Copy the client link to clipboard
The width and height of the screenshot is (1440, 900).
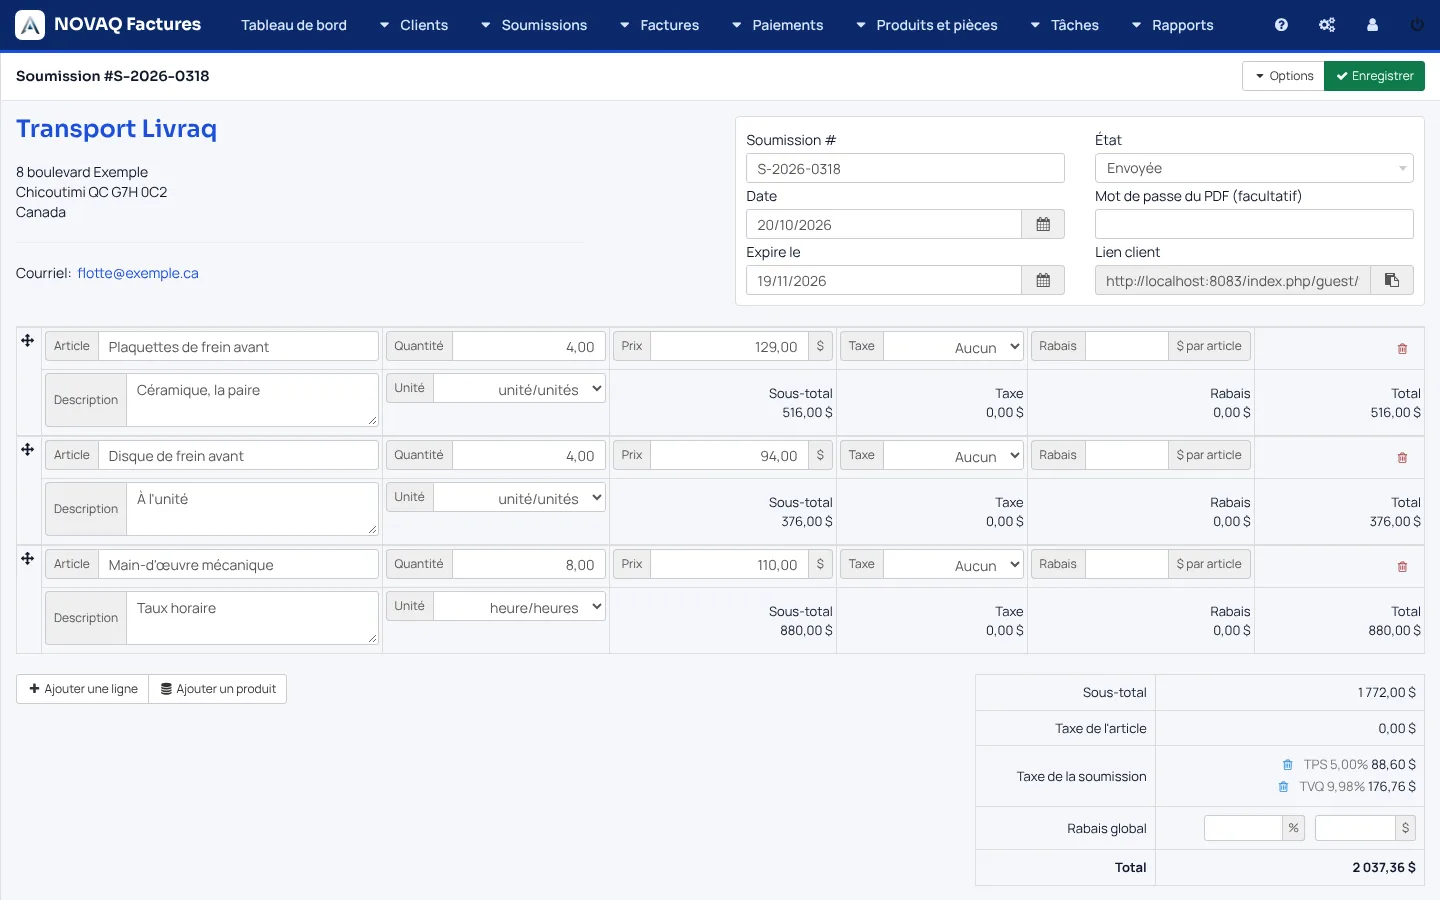pos(1391,280)
